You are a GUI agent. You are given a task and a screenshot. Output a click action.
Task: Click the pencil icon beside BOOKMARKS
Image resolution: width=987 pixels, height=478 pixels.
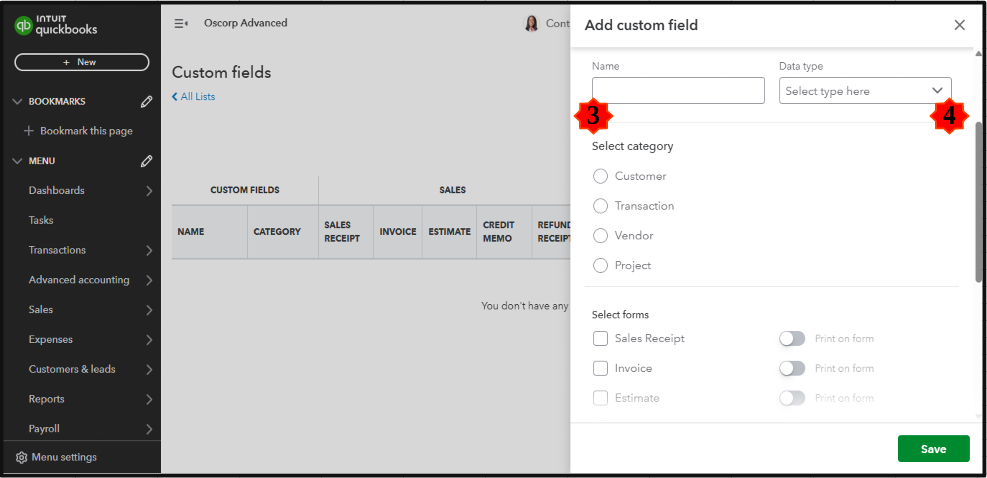[x=147, y=101]
